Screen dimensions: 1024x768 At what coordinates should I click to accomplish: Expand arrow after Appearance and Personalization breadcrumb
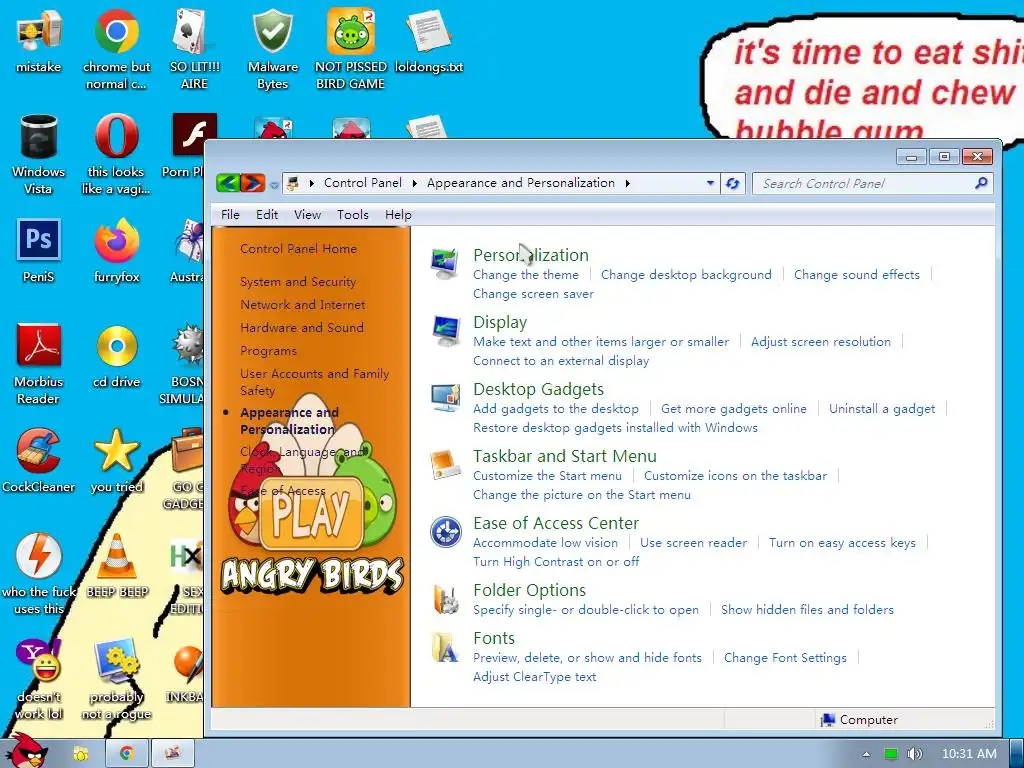pyautogui.click(x=627, y=184)
